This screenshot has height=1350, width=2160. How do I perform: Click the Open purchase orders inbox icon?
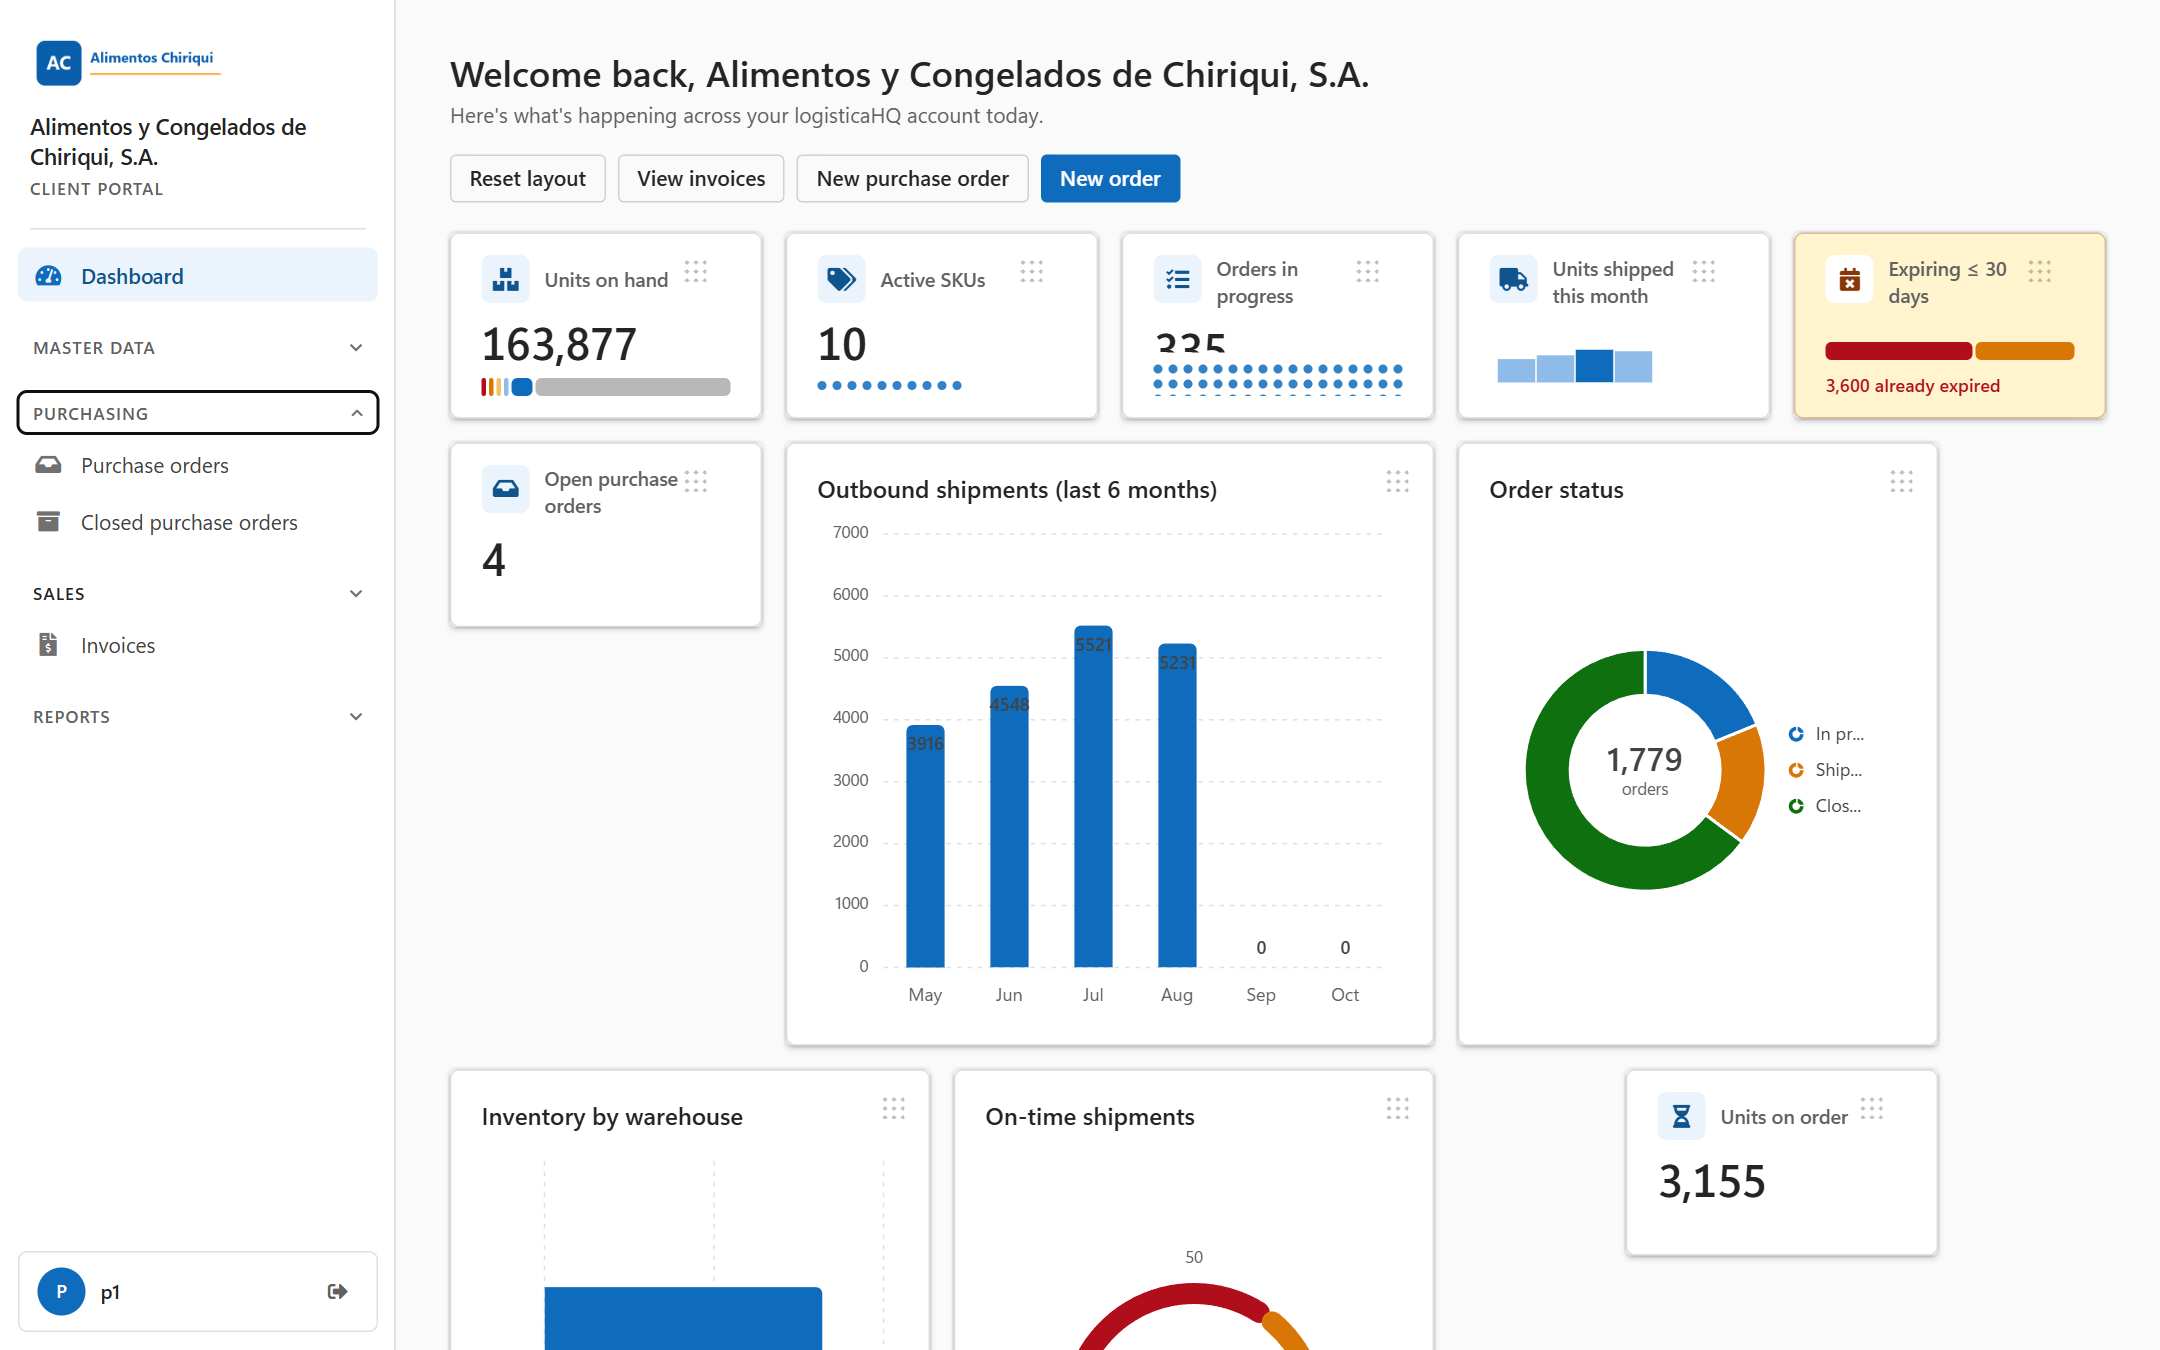505,489
